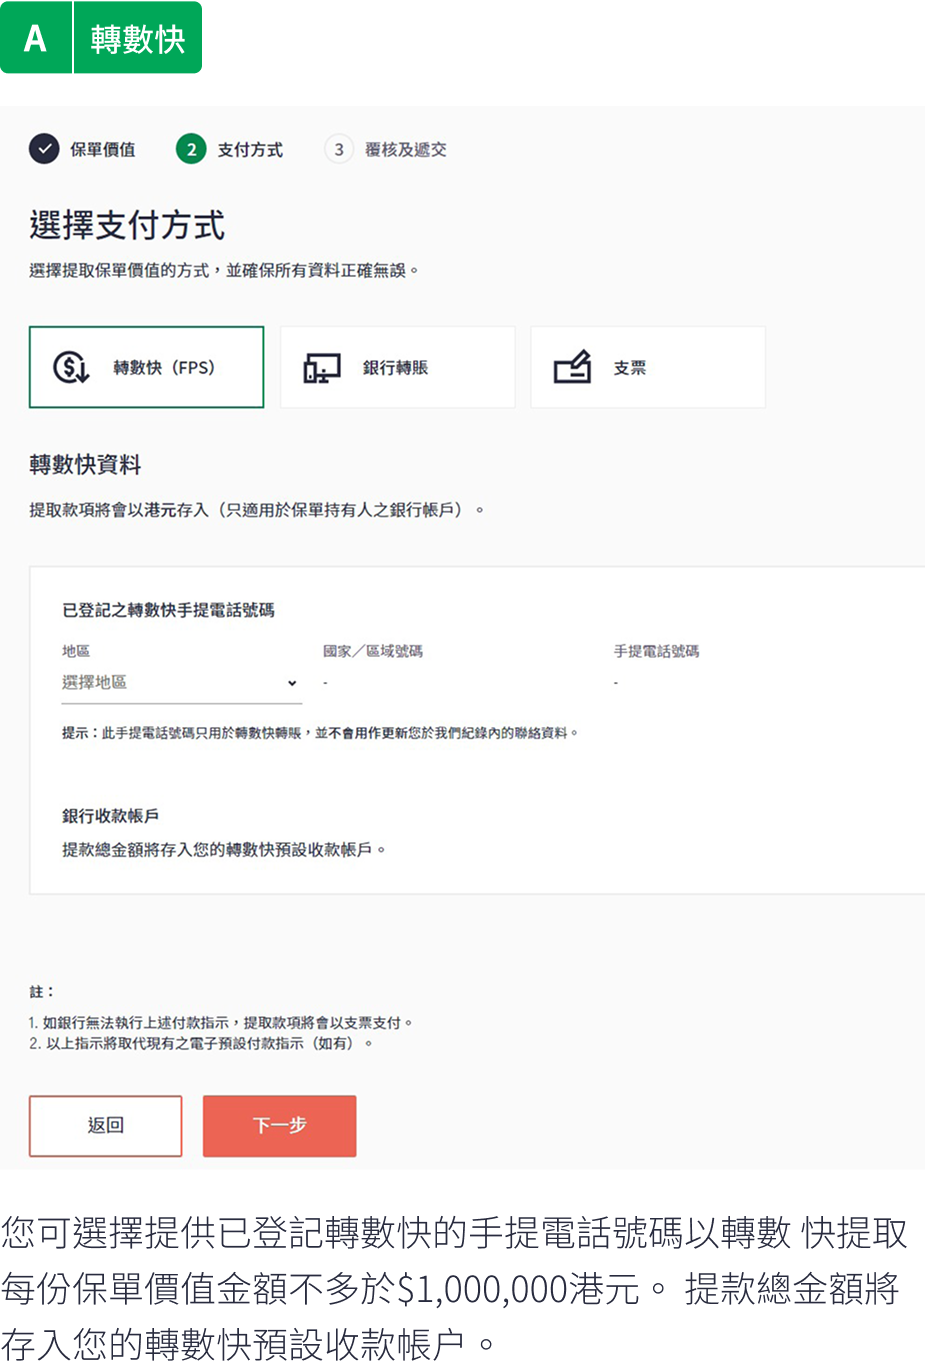This screenshot has height=1370, width=926.
Task: Select the 轉數快（FPS）payment option card
Action: [x=146, y=367]
